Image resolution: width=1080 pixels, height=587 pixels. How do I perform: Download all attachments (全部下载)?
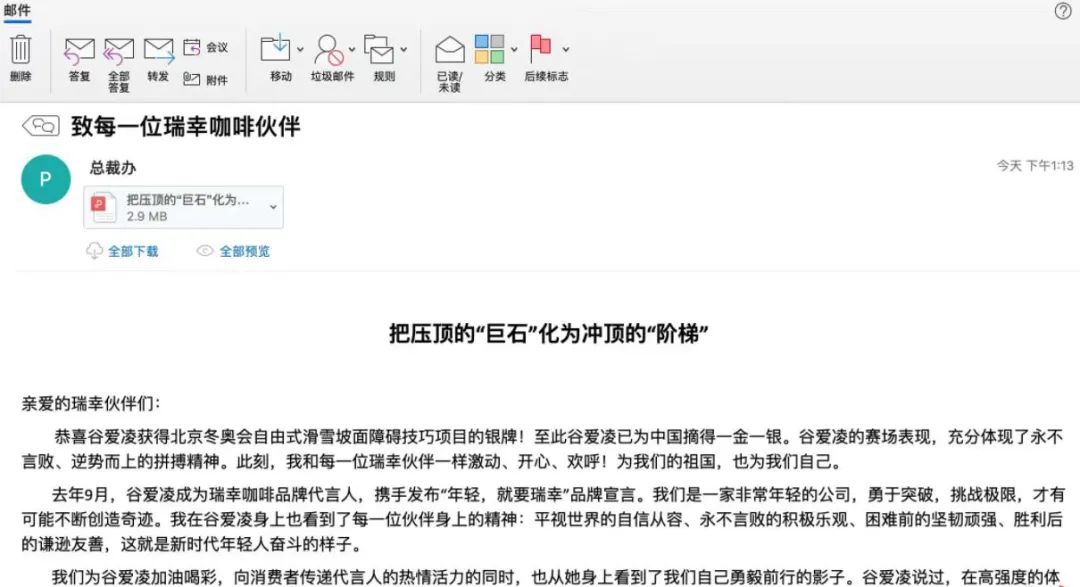[x=123, y=251]
